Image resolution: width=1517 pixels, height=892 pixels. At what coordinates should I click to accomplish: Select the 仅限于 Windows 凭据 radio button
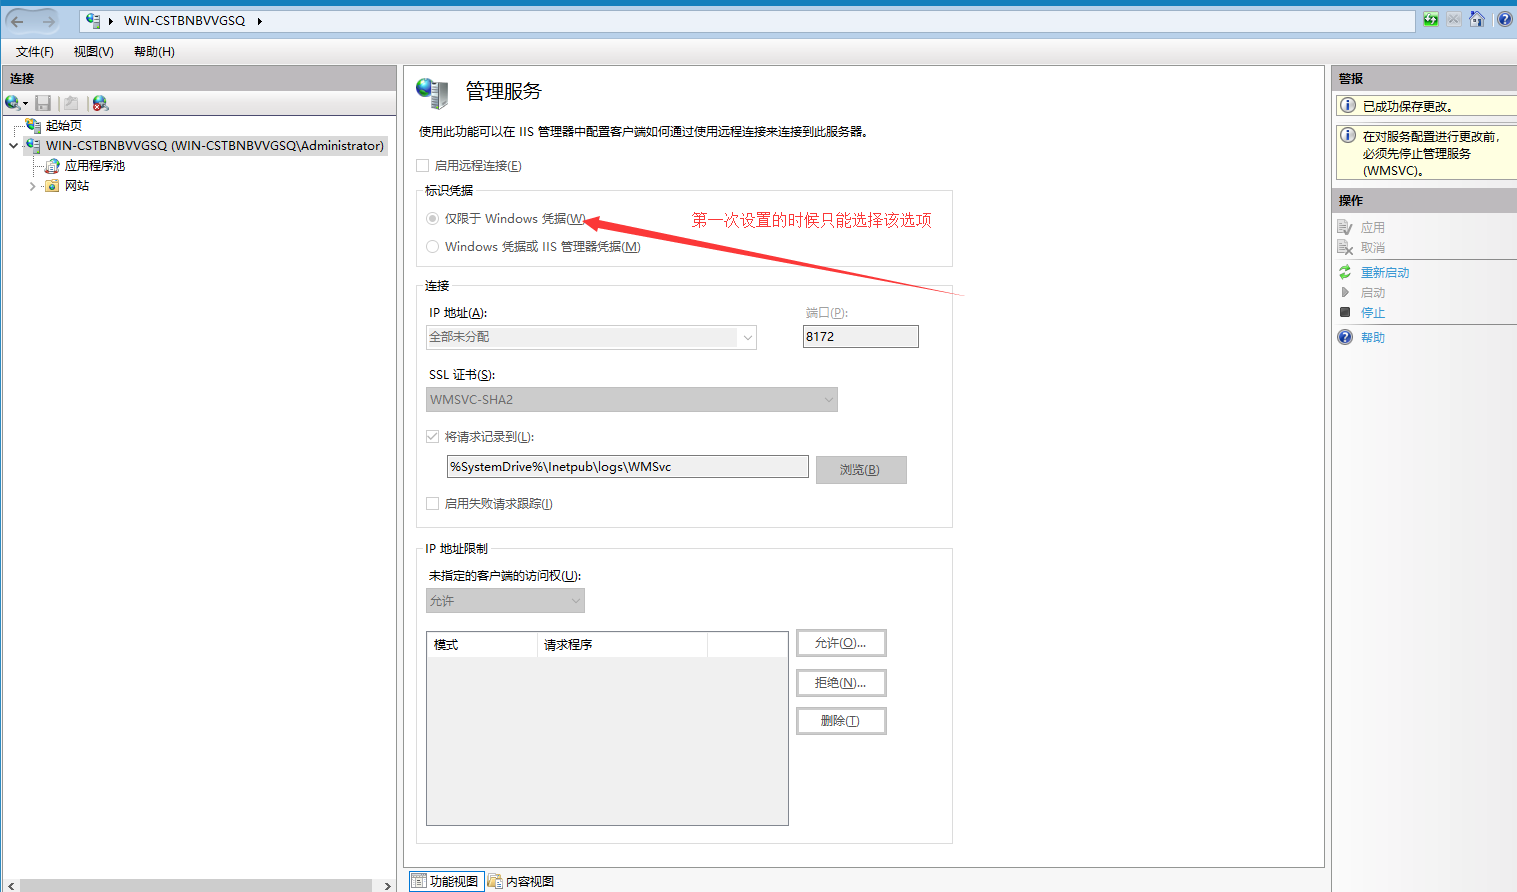[432, 218]
